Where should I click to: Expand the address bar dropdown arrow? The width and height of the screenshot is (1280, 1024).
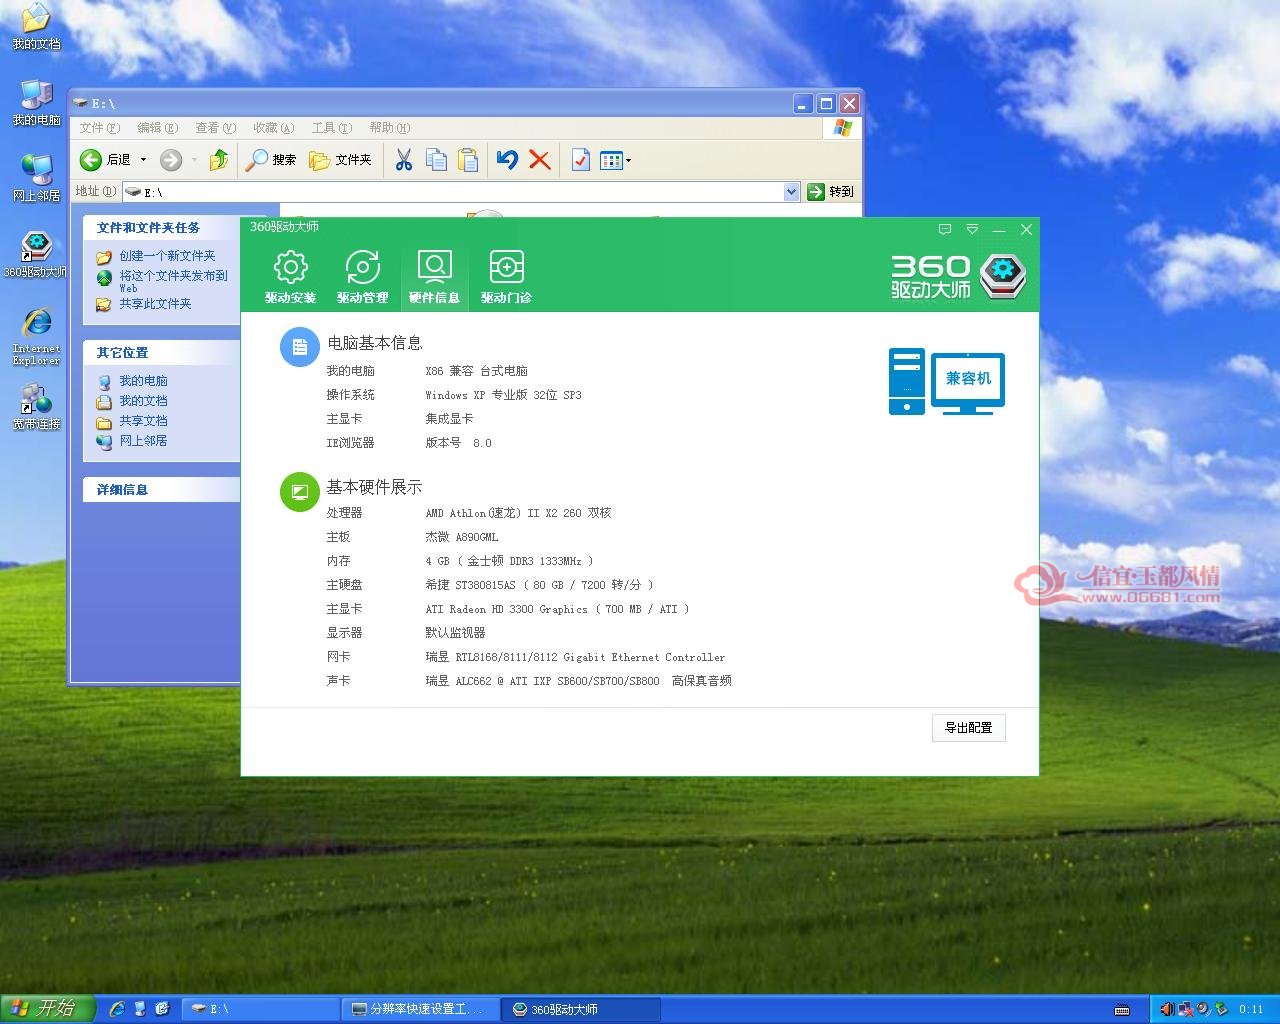coord(792,191)
